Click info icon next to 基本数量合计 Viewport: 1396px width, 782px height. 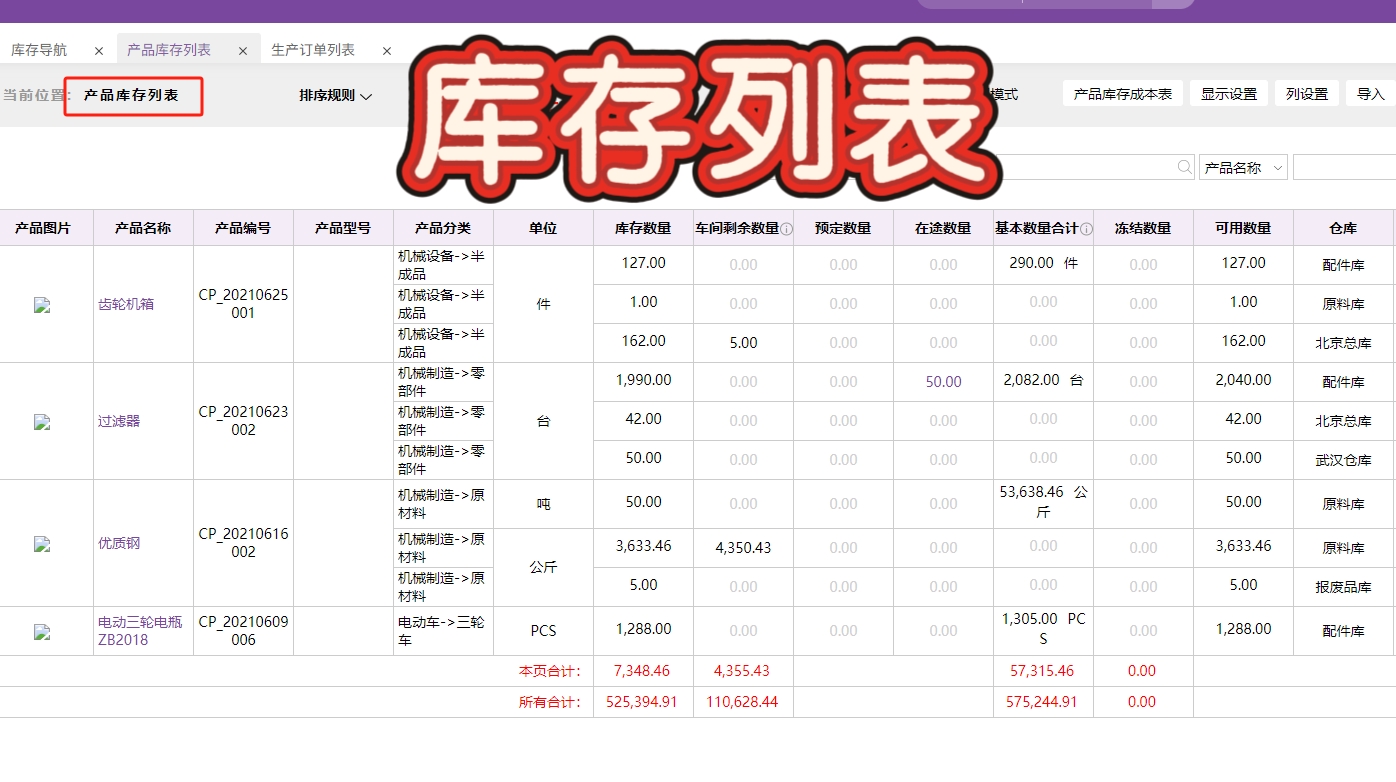coord(1086,229)
